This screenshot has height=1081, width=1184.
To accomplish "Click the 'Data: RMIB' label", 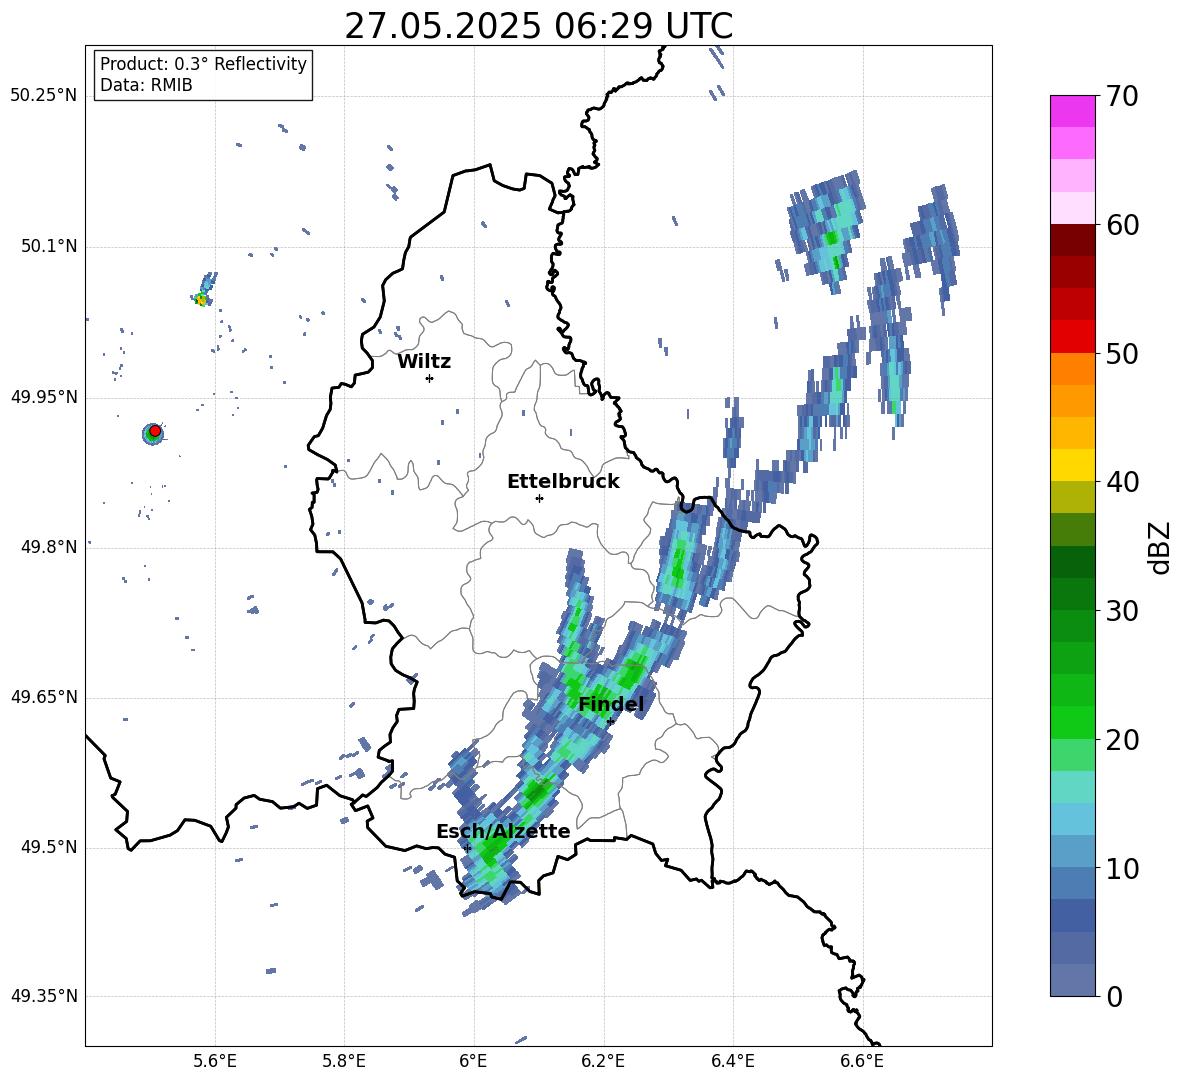I will 146,85.
